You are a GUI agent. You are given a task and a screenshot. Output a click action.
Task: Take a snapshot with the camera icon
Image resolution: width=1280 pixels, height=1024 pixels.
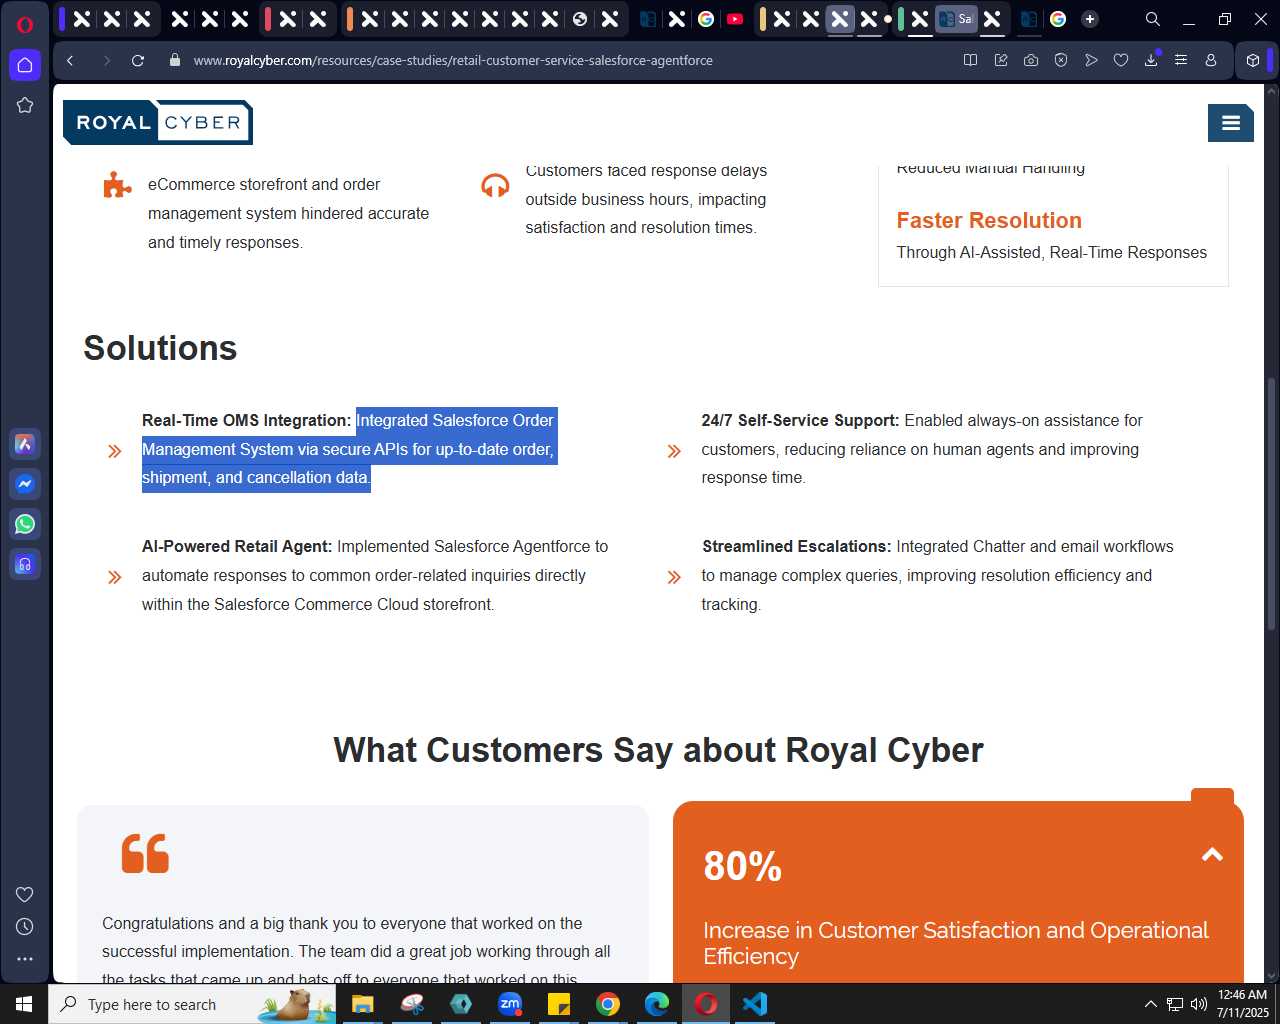(x=1031, y=60)
